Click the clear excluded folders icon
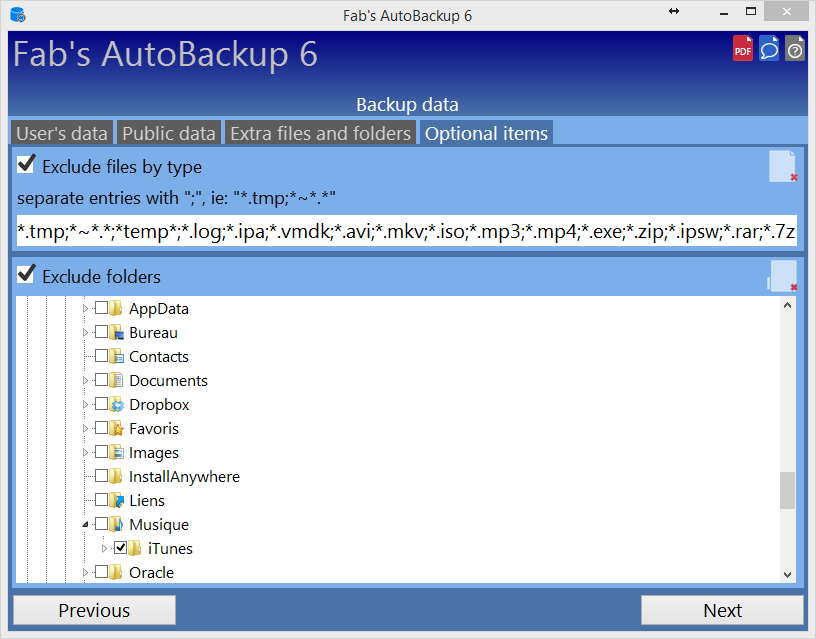The width and height of the screenshot is (816, 639). point(783,276)
